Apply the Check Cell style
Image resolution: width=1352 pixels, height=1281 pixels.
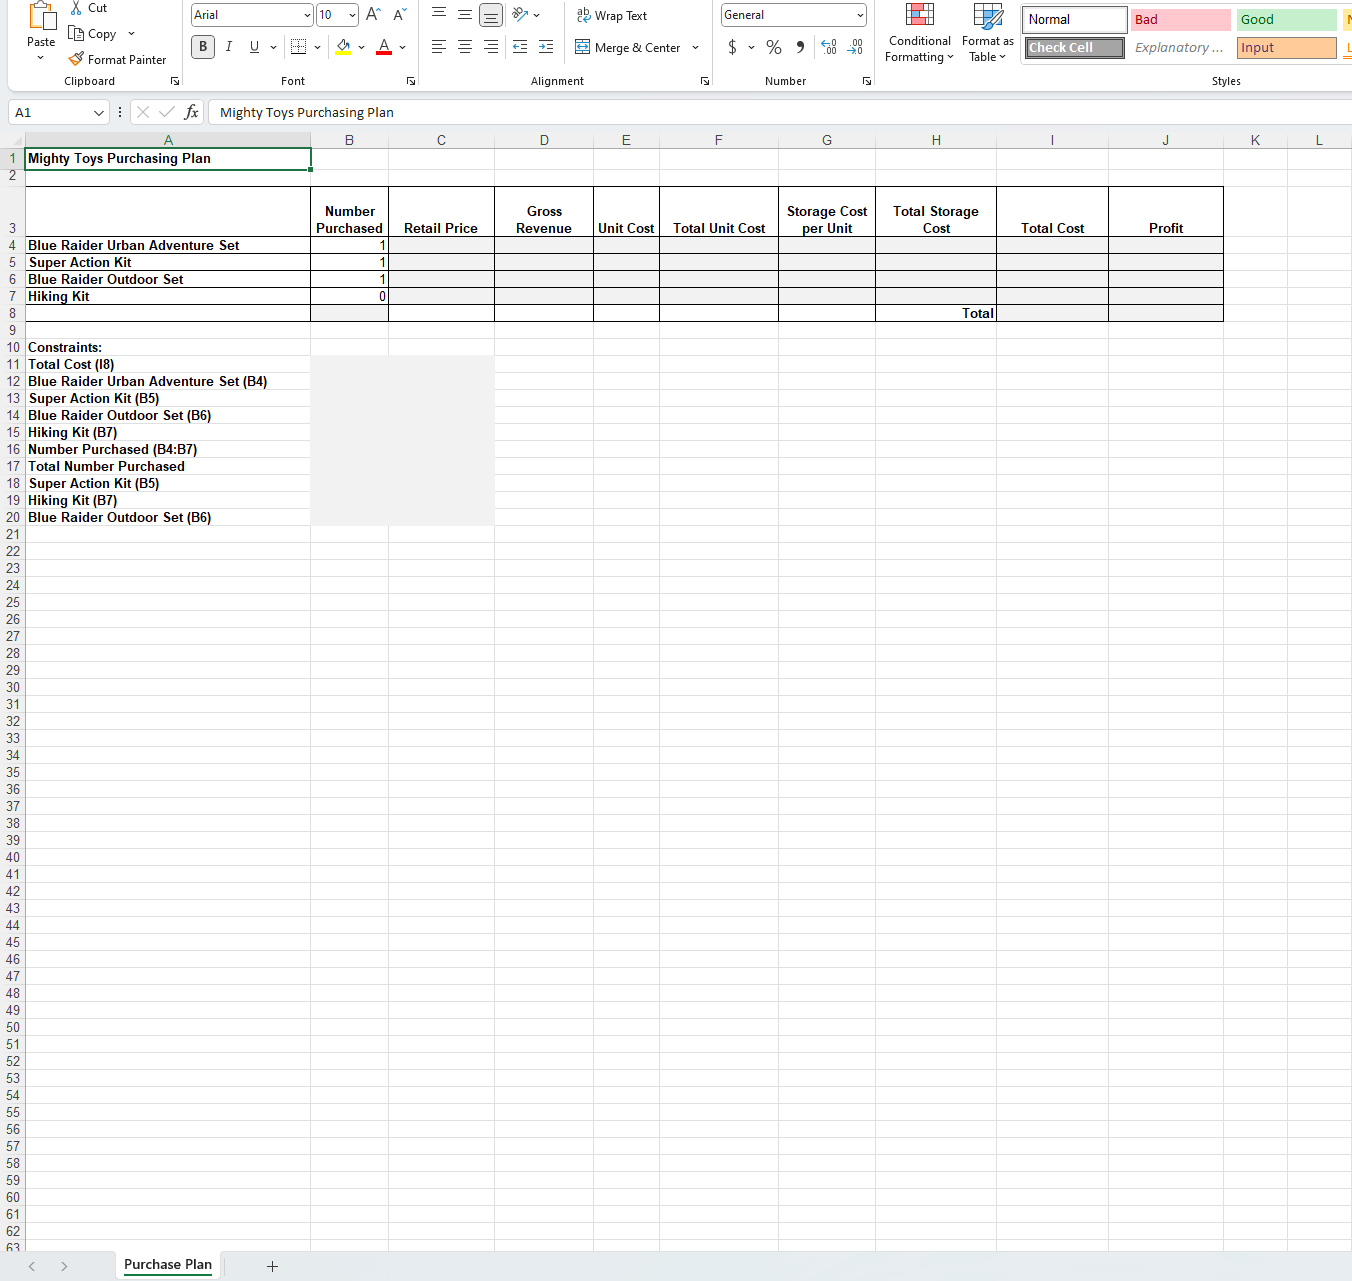pos(1075,47)
